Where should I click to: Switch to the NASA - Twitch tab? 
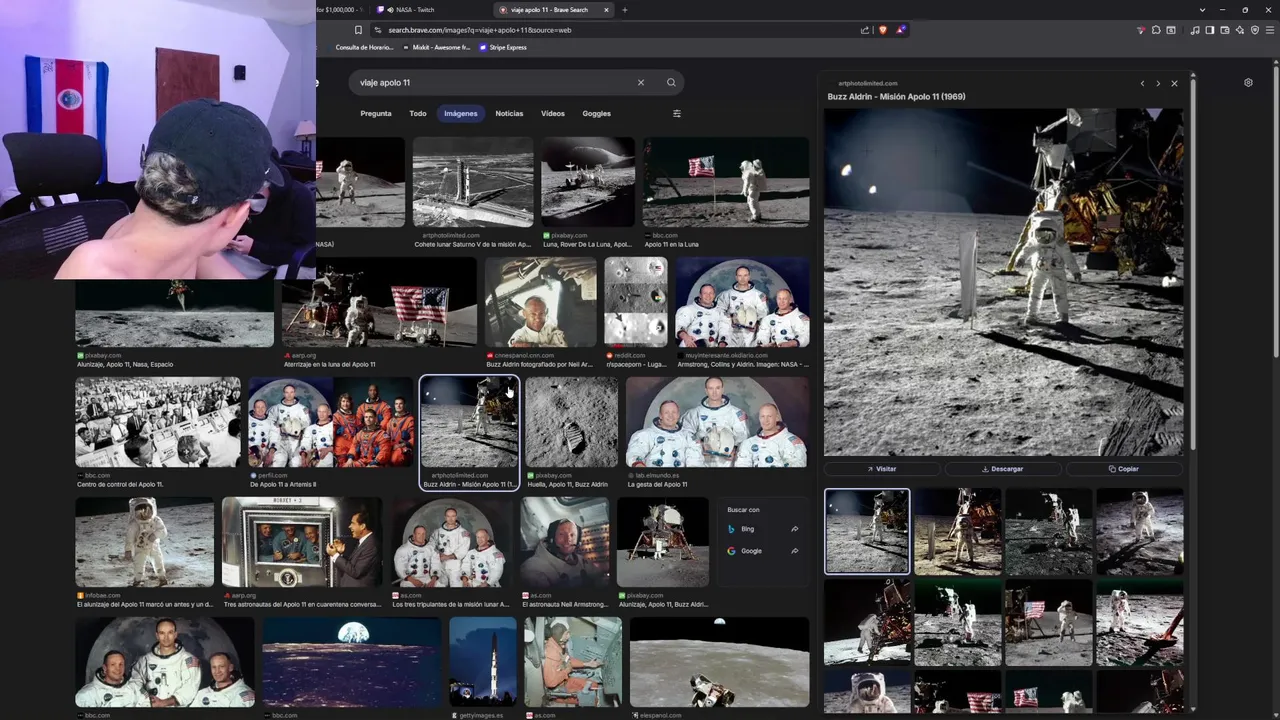[432, 10]
